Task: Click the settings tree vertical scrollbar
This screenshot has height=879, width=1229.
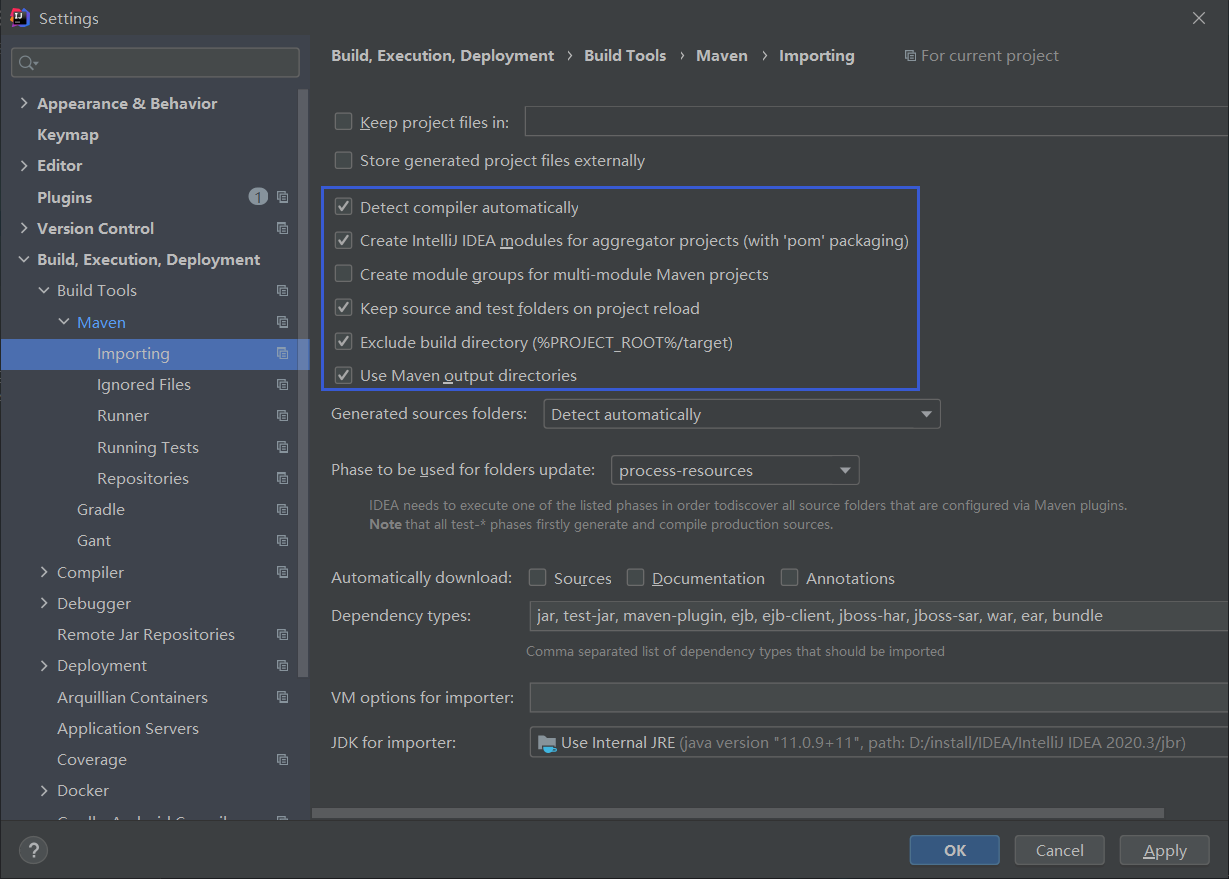Action: click(304, 384)
